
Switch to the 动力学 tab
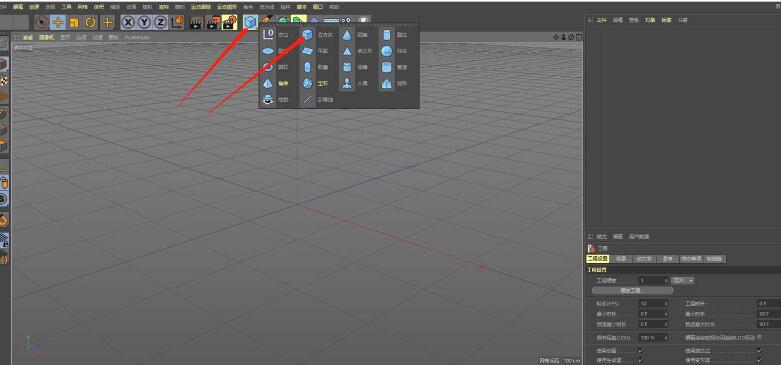(645, 259)
